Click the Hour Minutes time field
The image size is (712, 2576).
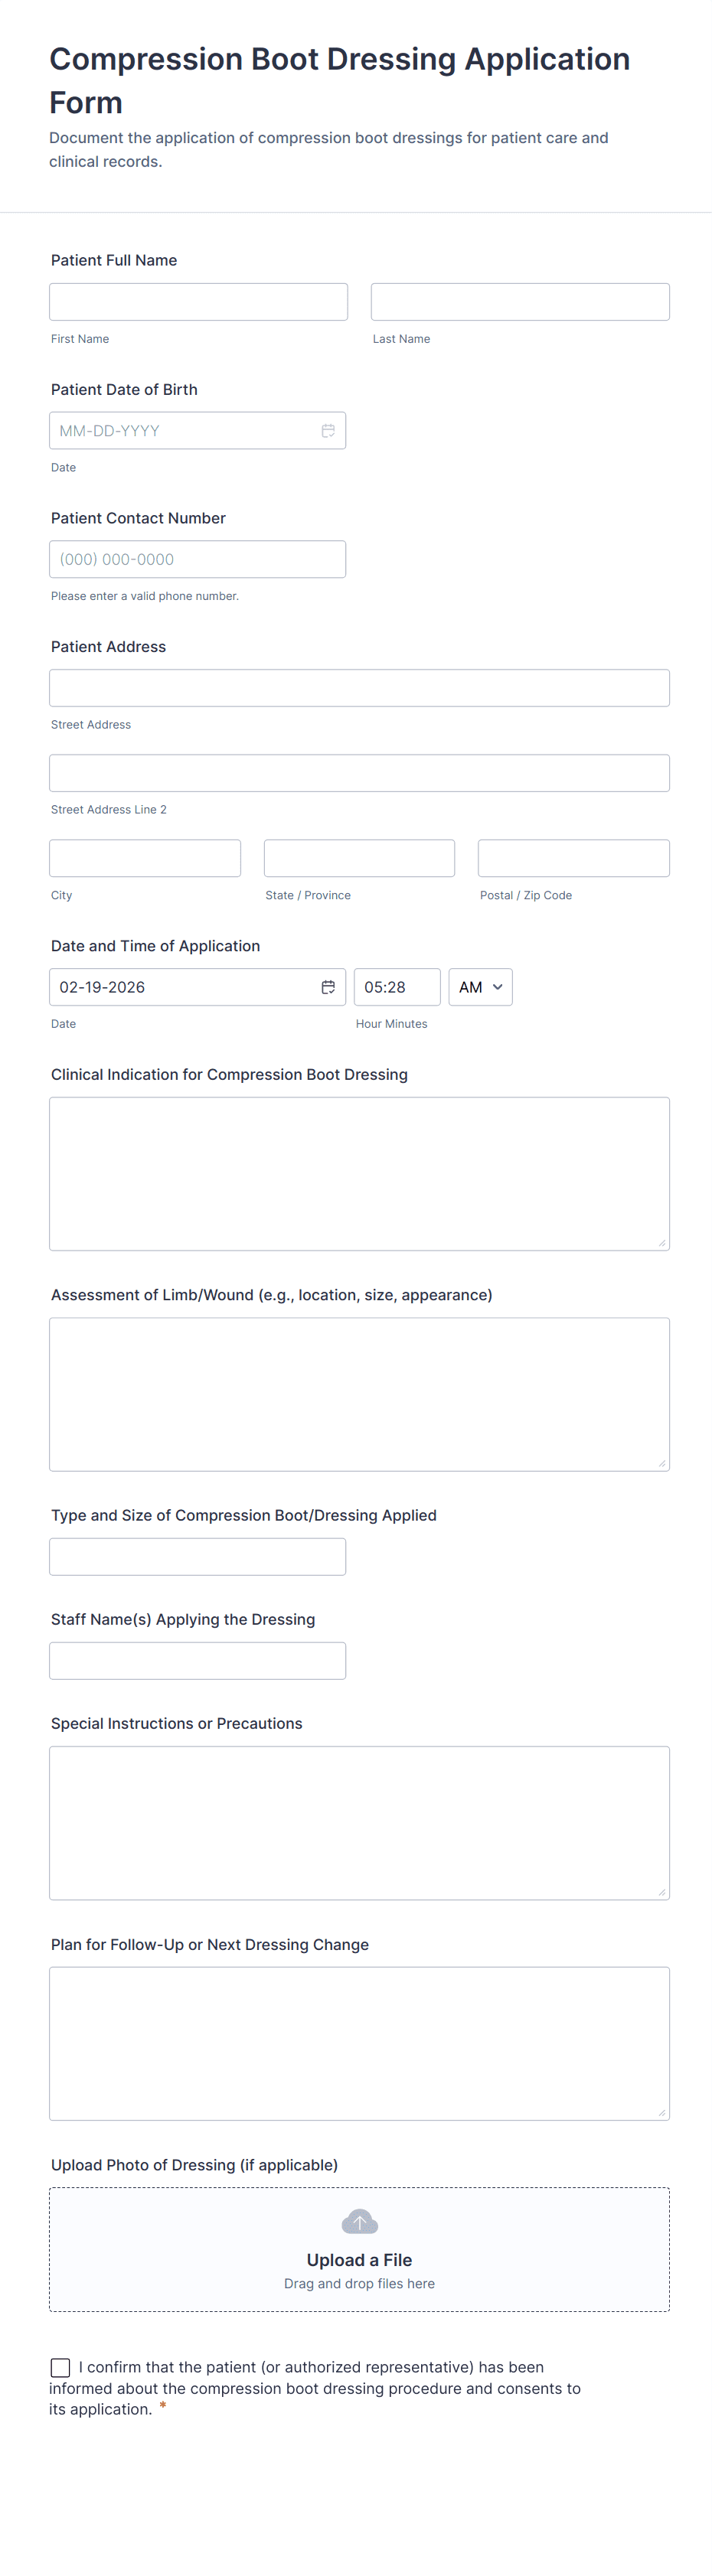click(396, 987)
